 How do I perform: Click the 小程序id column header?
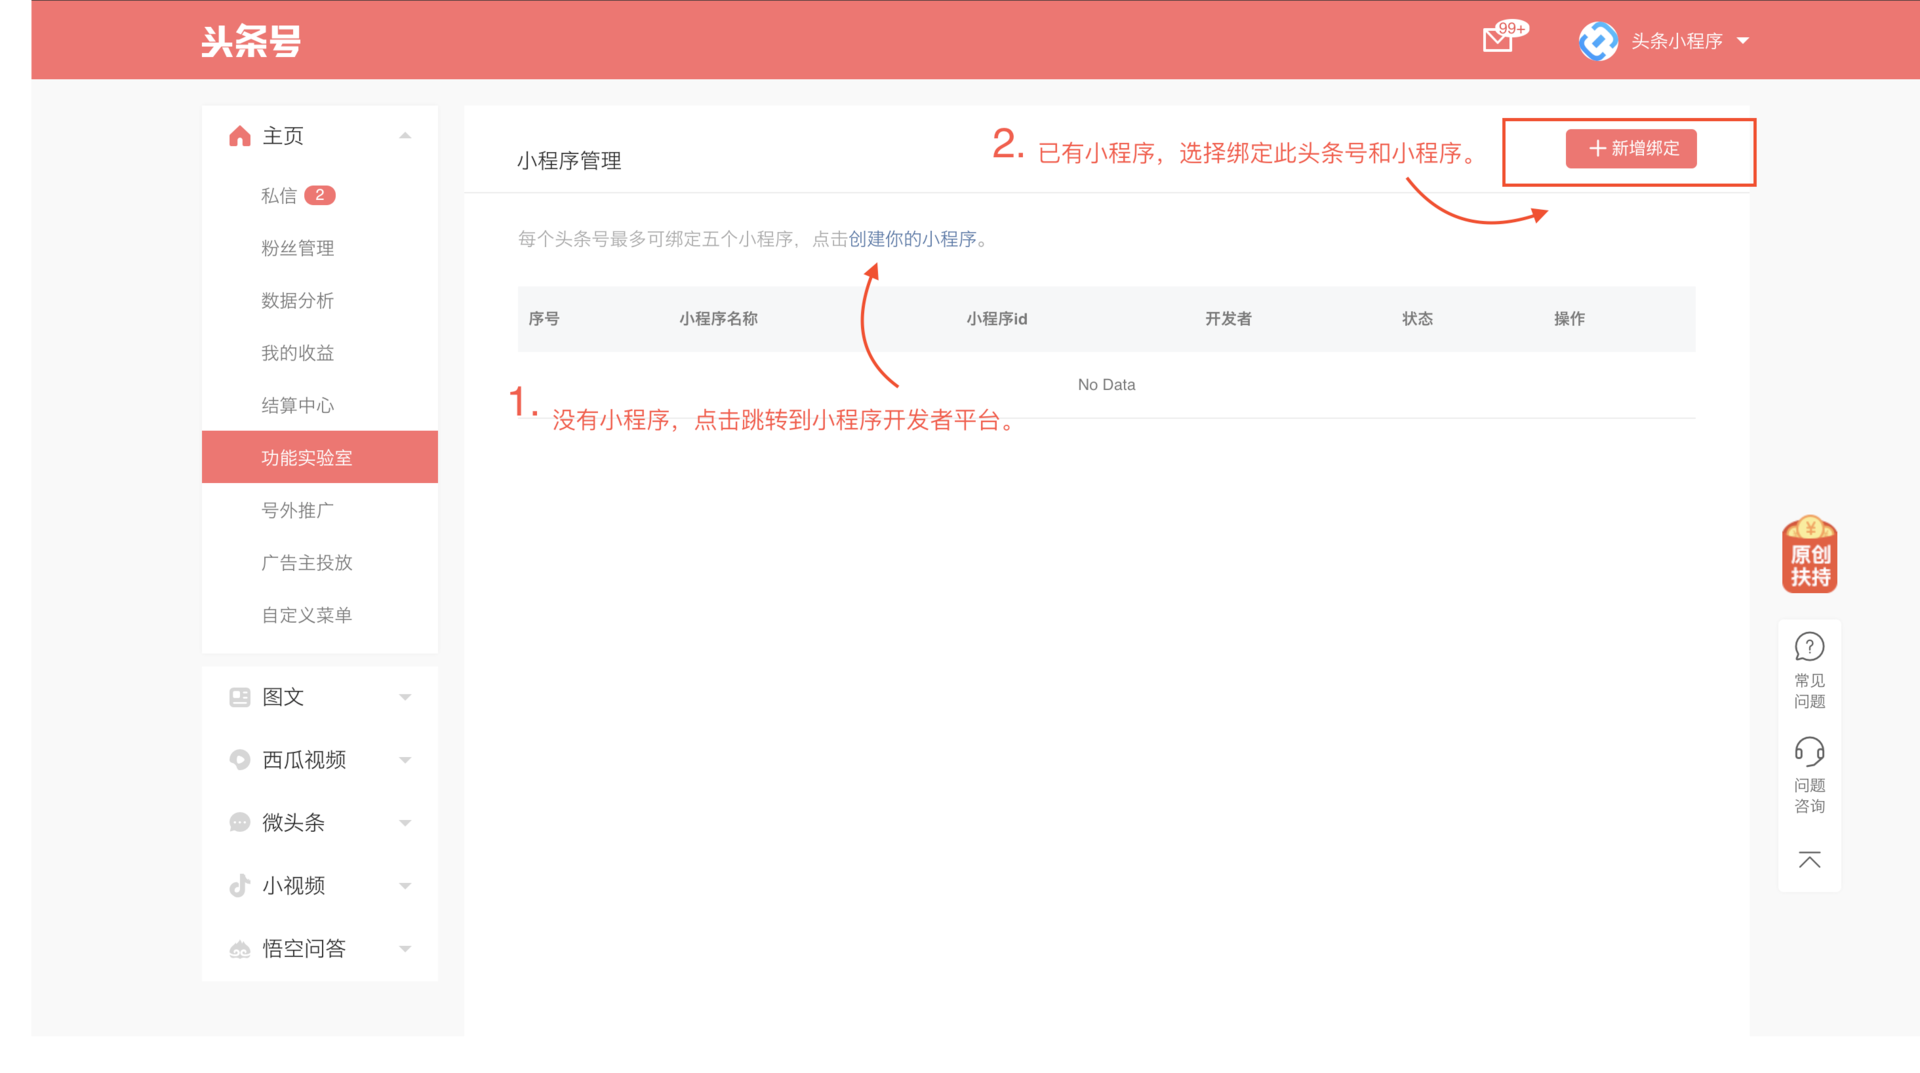[996, 319]
